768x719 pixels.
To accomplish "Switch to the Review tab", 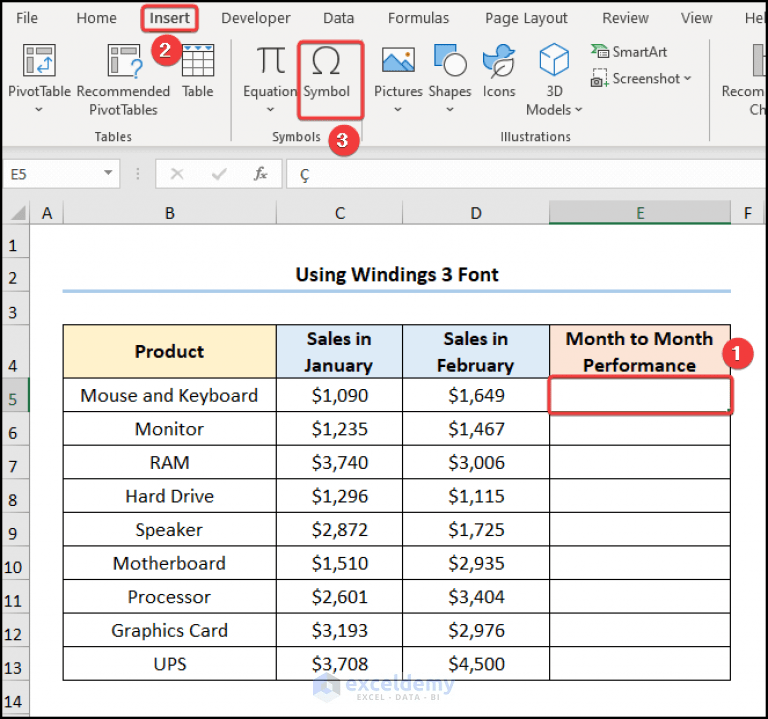I will pyautogui.click(x=625, y=18).
